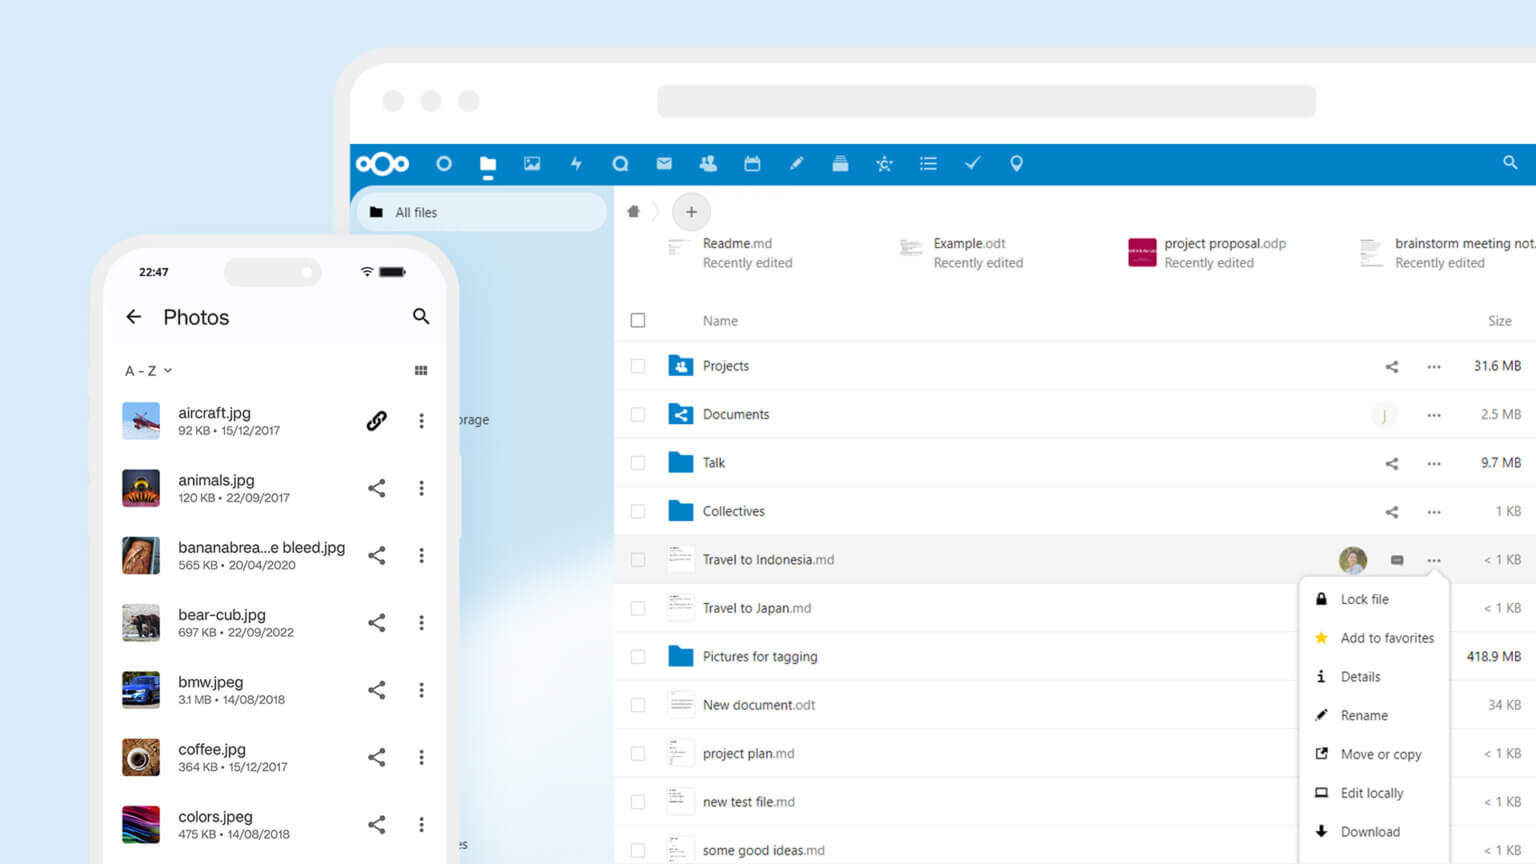This screenshot has width=1536, height=864.
Task: Toggle the select-all checkbox in the file list header
Action: point(637,320)
